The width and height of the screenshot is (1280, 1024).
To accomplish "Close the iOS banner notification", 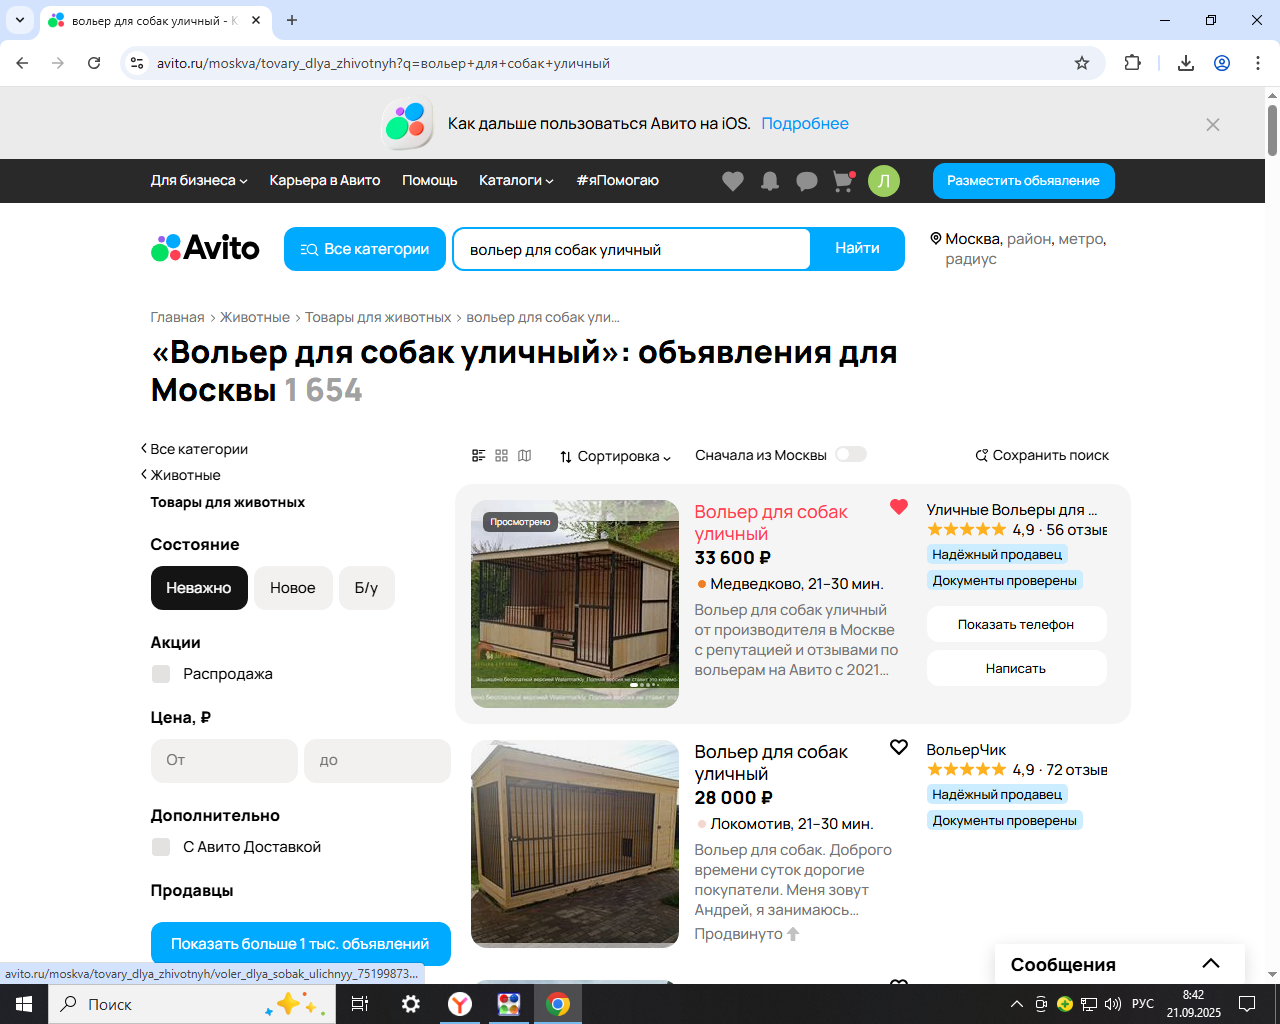I will (1213, 125).
